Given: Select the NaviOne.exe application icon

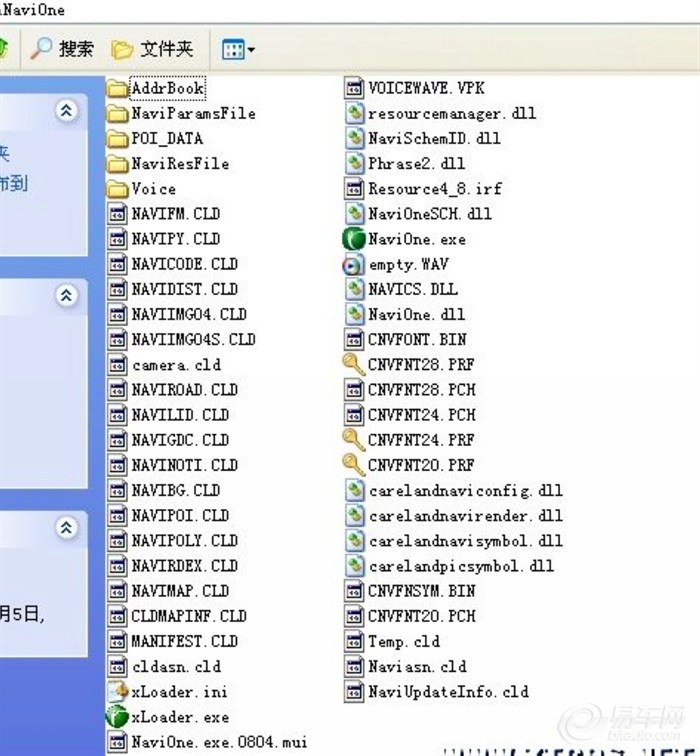Looking at the screenshot, I should 353,239.
